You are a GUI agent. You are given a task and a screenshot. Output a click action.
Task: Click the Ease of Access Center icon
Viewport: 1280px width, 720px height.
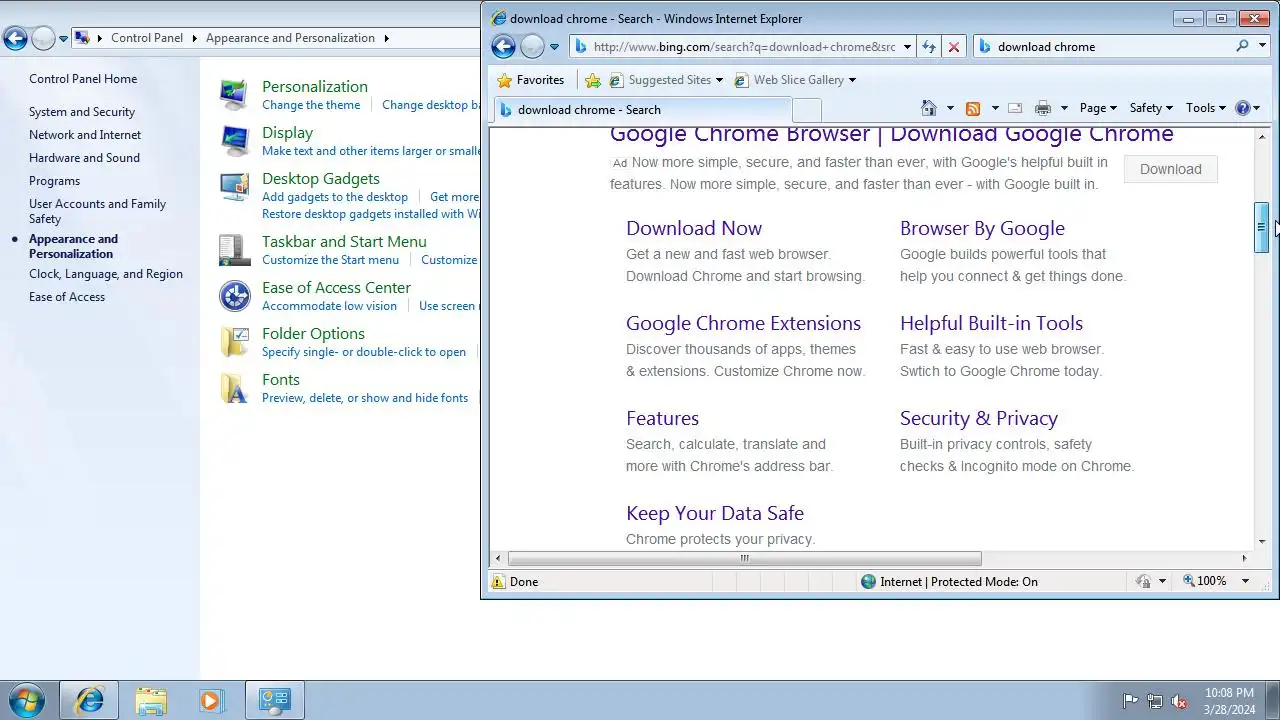coord(234,295)
